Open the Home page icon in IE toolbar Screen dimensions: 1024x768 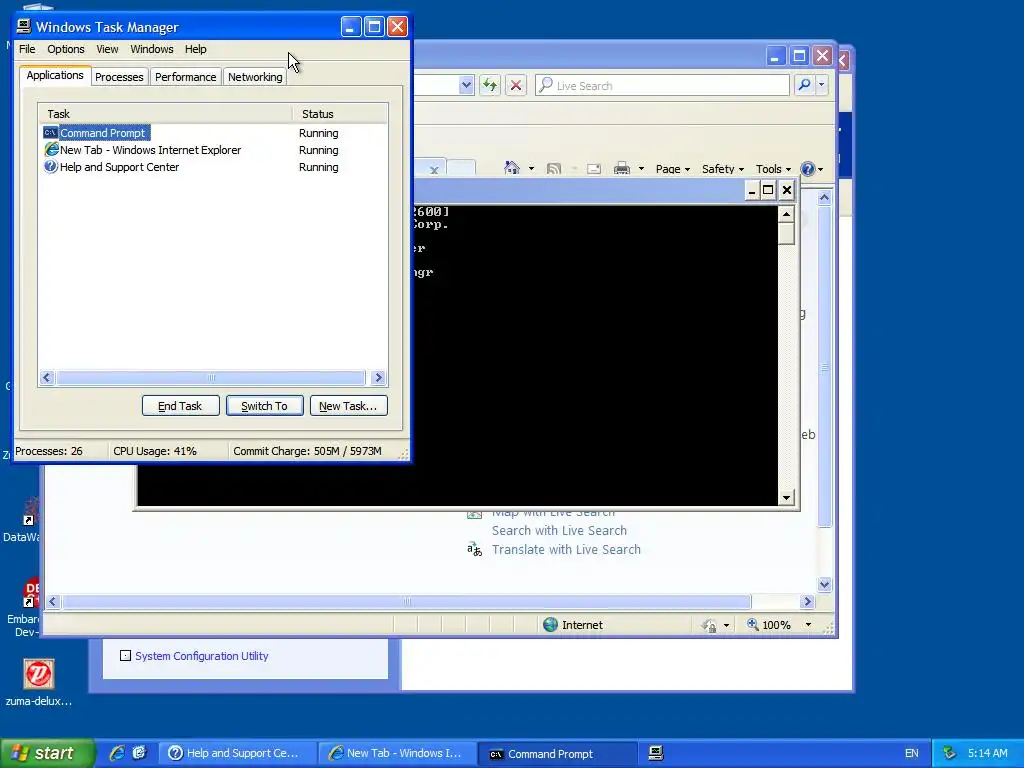512,168
